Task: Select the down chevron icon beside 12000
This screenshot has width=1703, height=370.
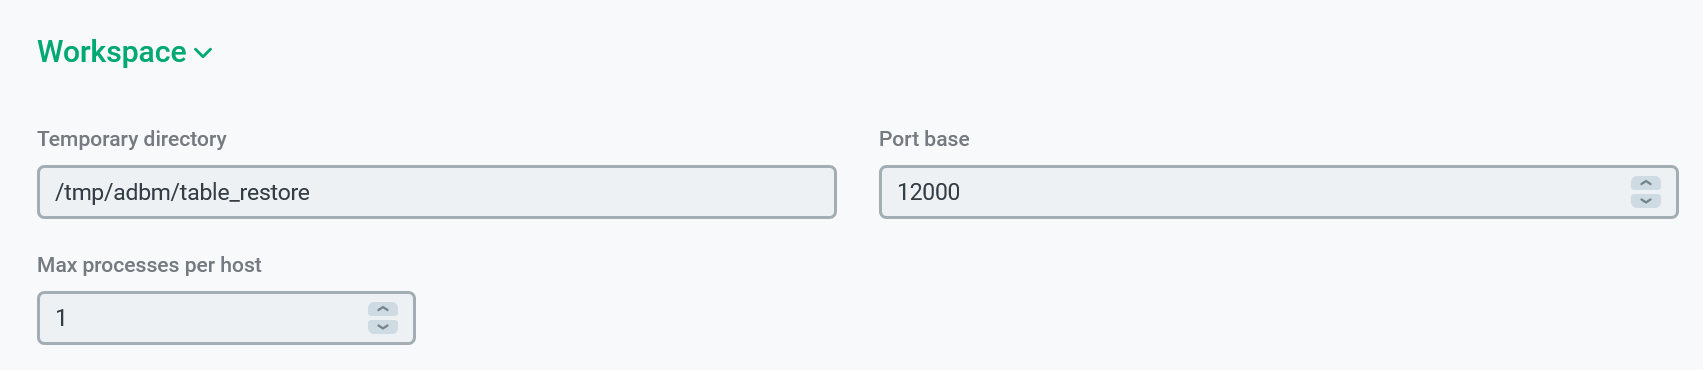Action: 1646,201
